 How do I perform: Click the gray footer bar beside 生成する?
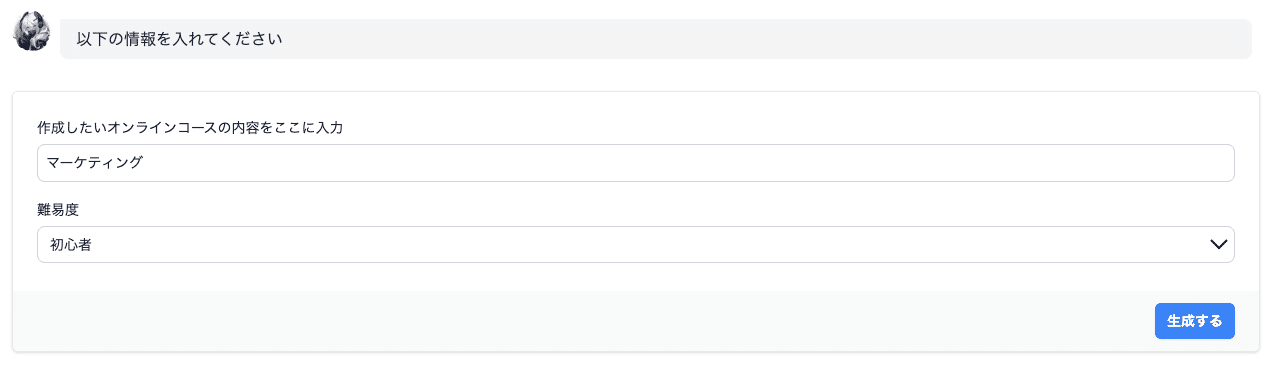tap(580, 321)
